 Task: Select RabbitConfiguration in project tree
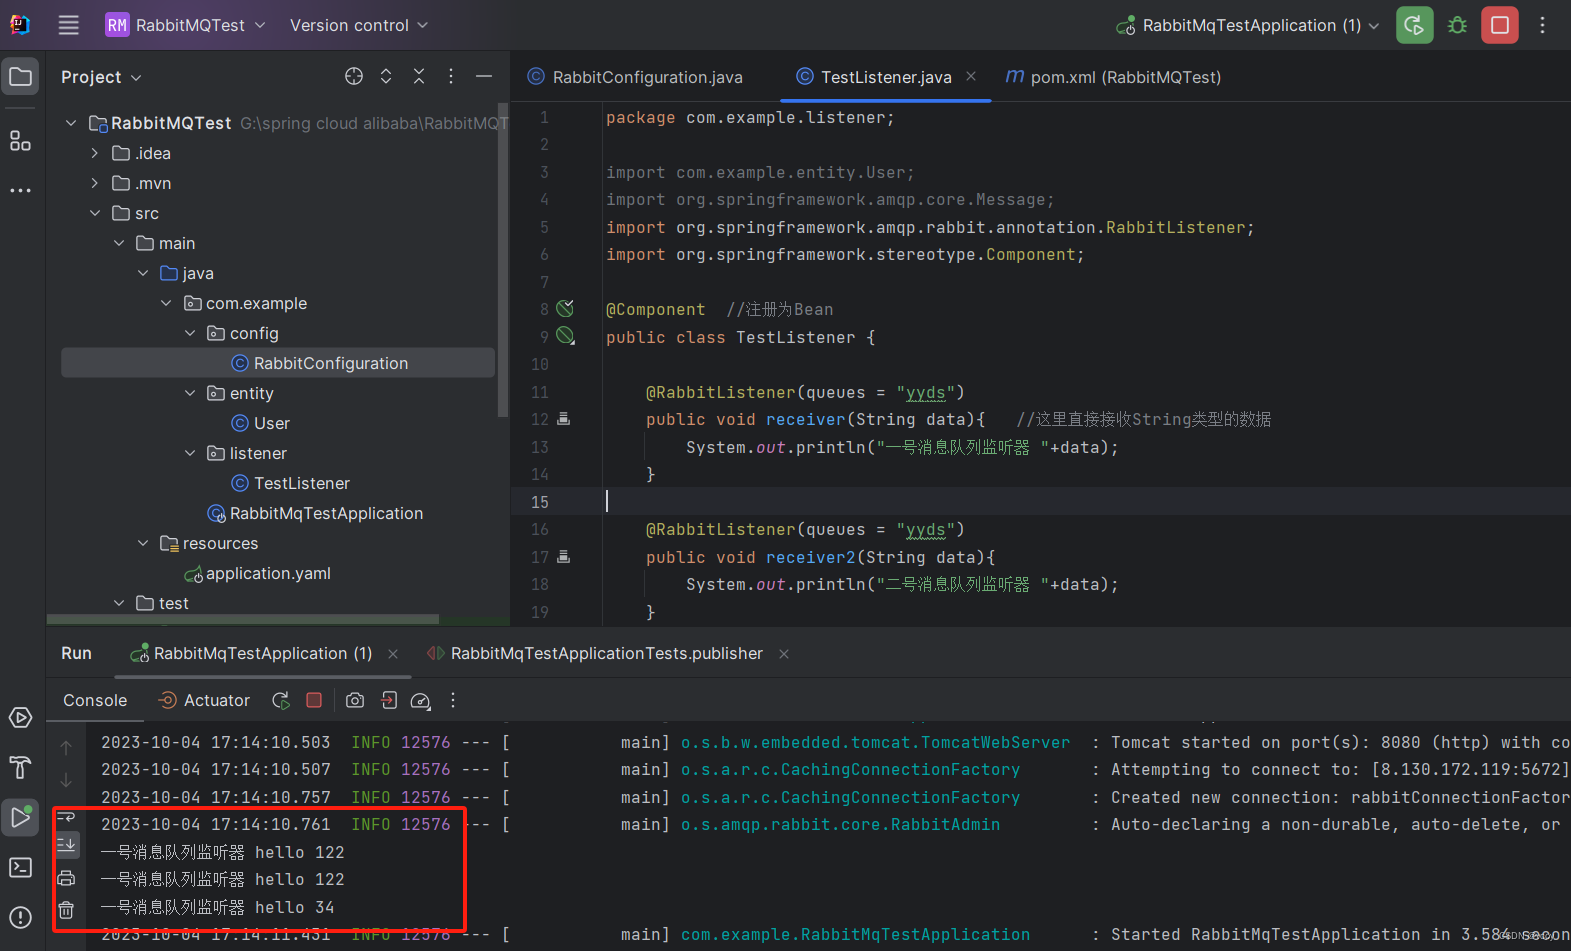(x=278, y=363)
